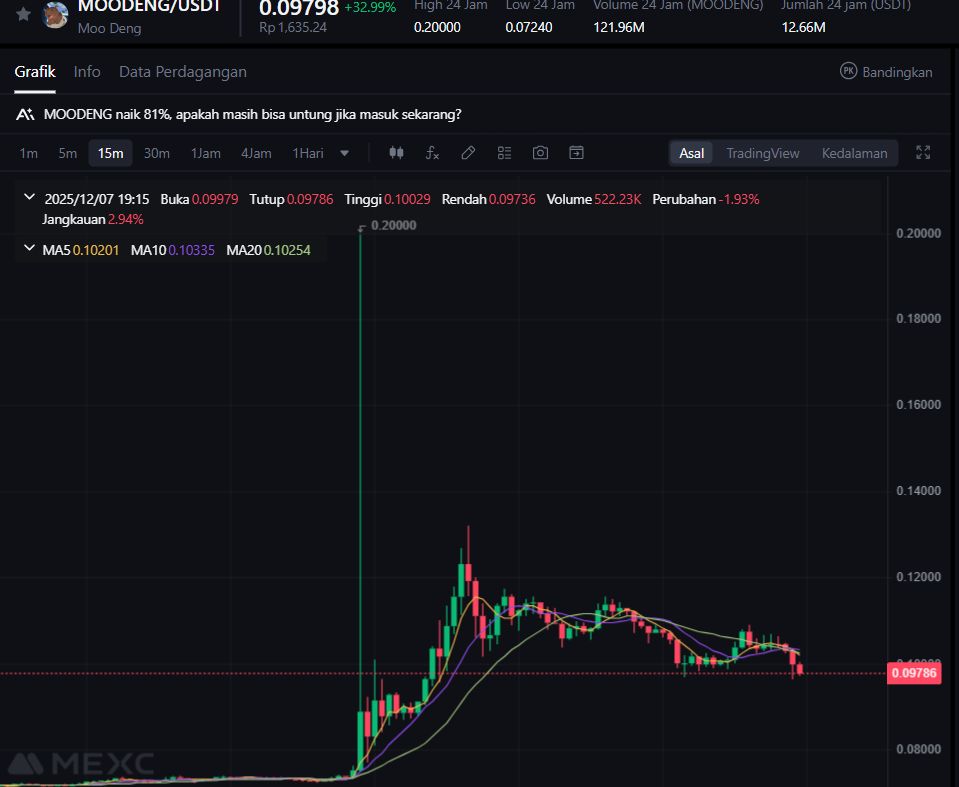Screen dimensions: 959x787
Task: Switch chart mode to Kedalaman
Action: (854, 153)
